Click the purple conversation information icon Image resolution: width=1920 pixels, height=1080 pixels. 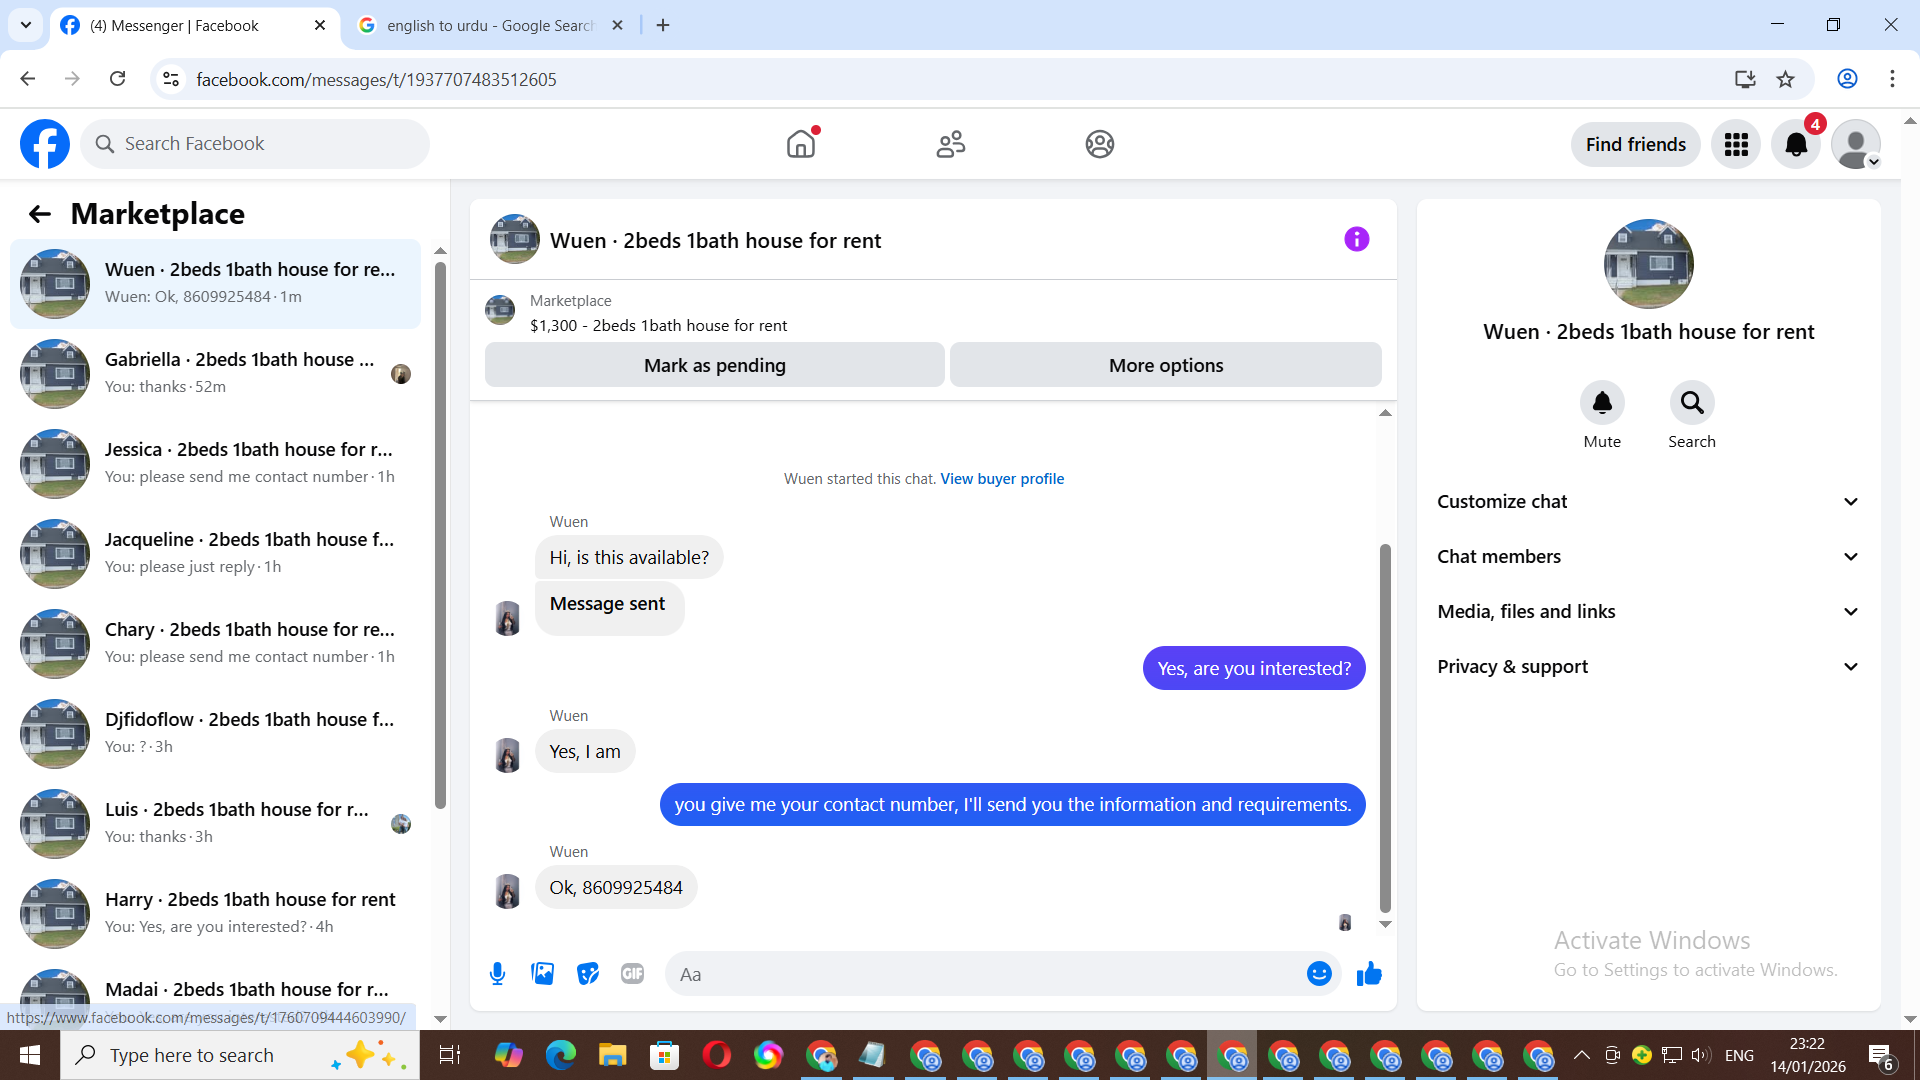[1356, 239]
